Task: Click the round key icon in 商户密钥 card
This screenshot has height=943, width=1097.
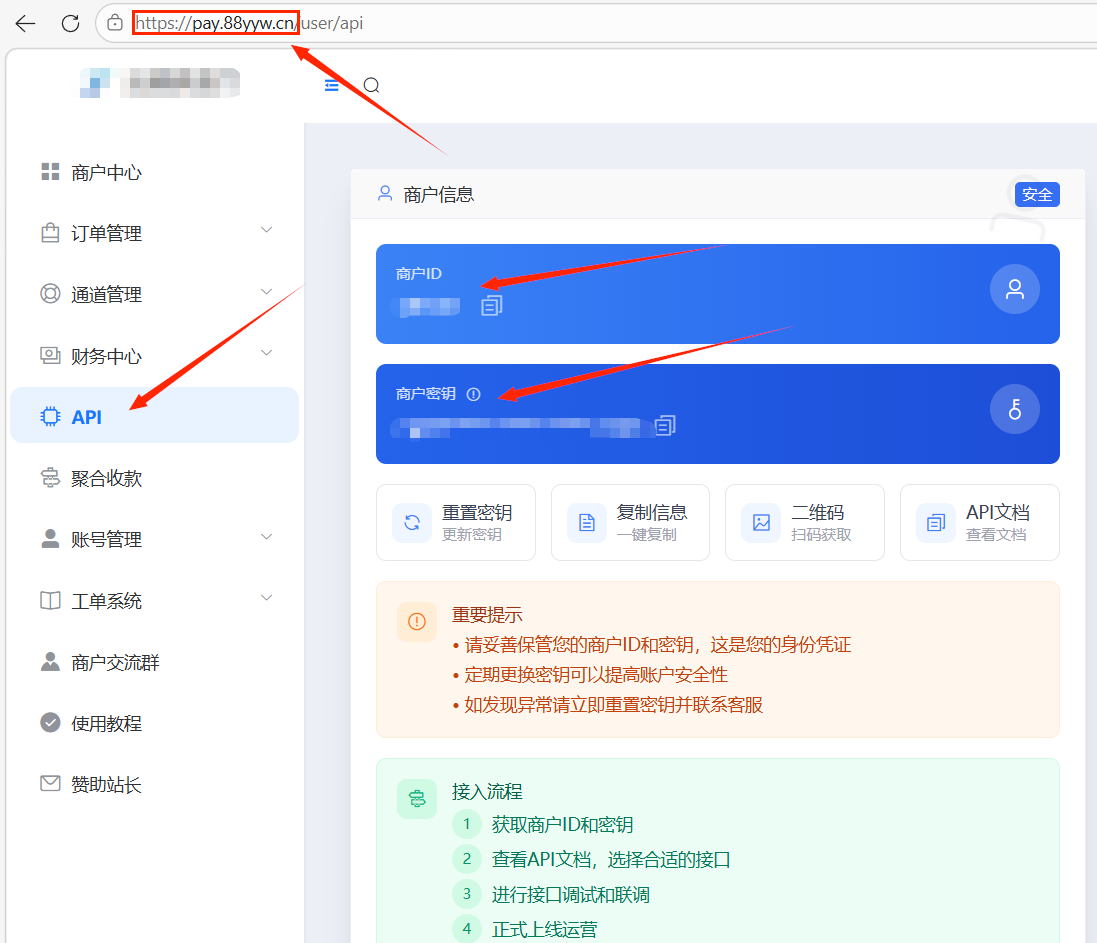Action: click(x=1014, y=409)
